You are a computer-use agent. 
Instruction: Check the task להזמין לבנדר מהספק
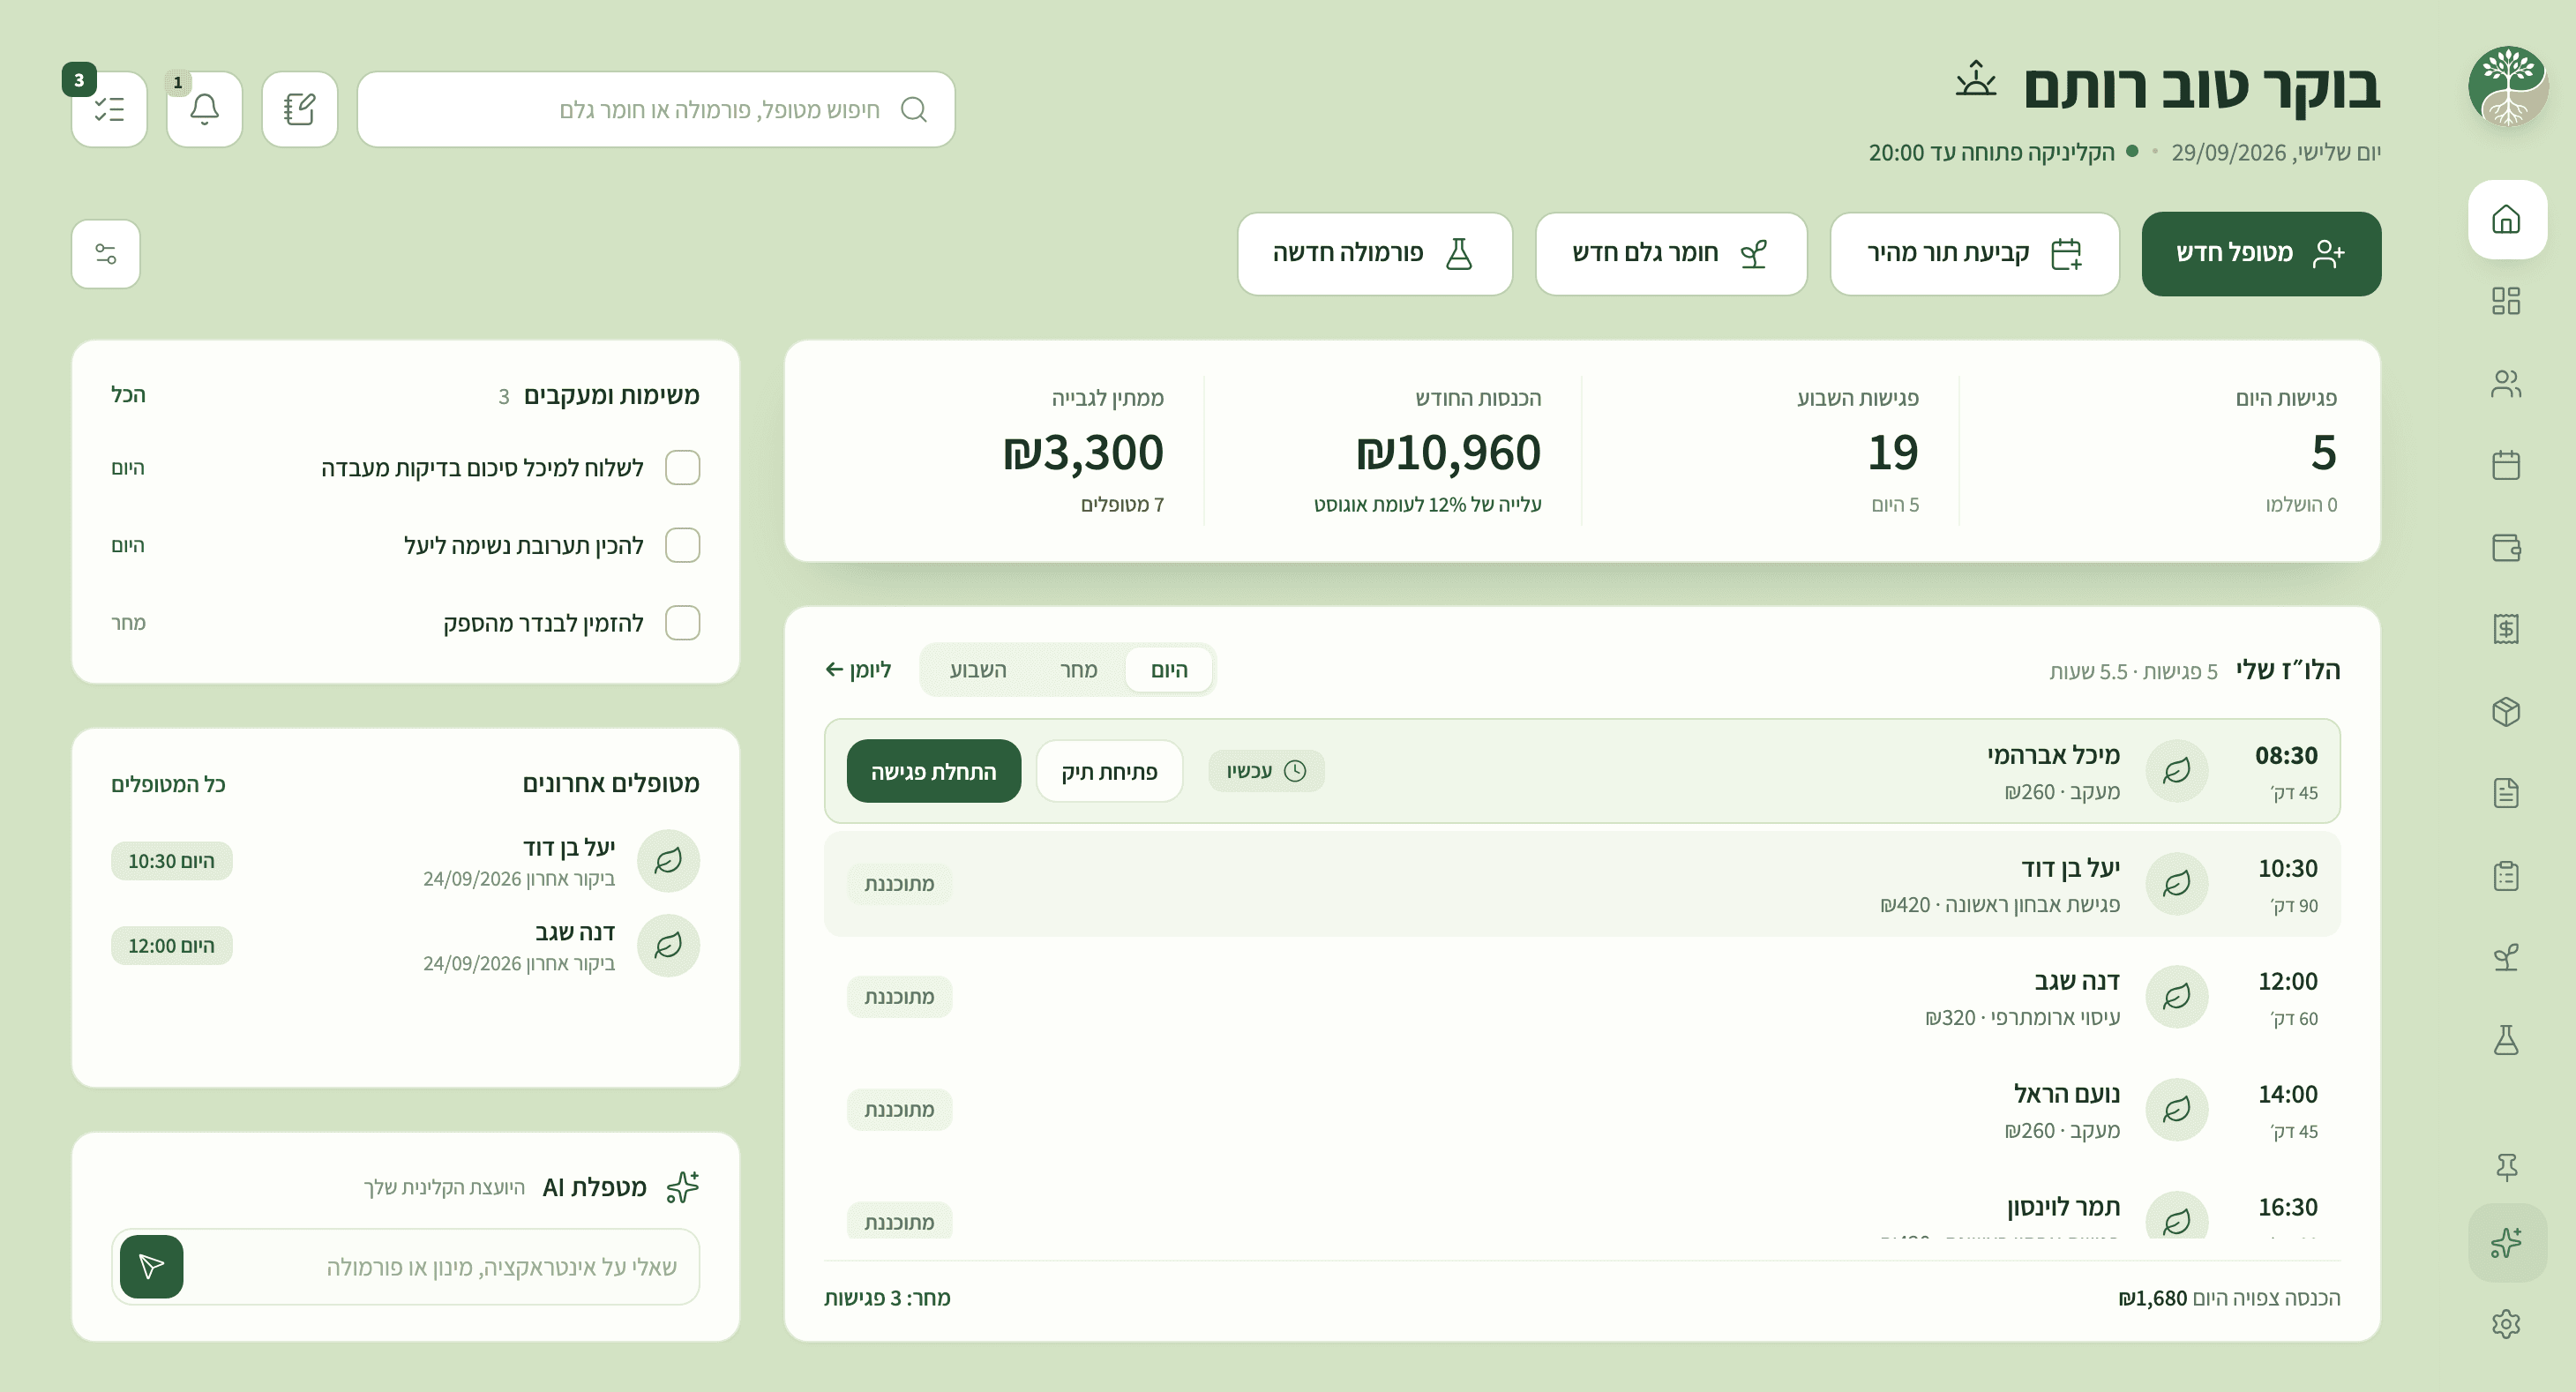click(683, 622)
